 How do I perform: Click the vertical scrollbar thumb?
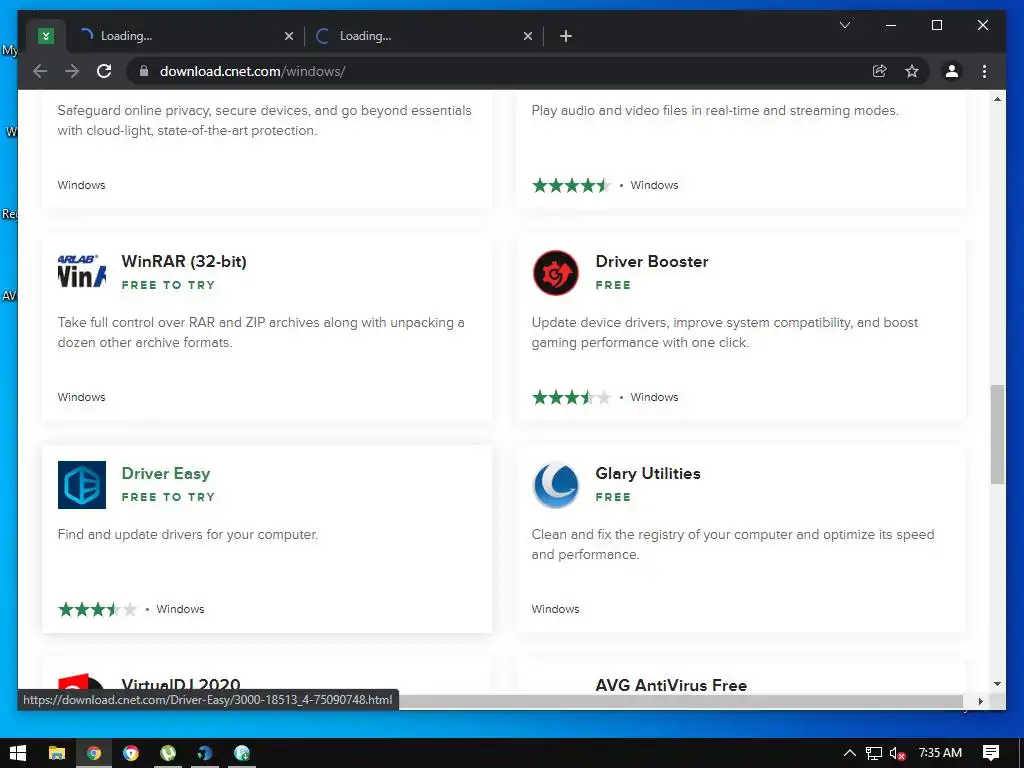[x=997, y=434]
